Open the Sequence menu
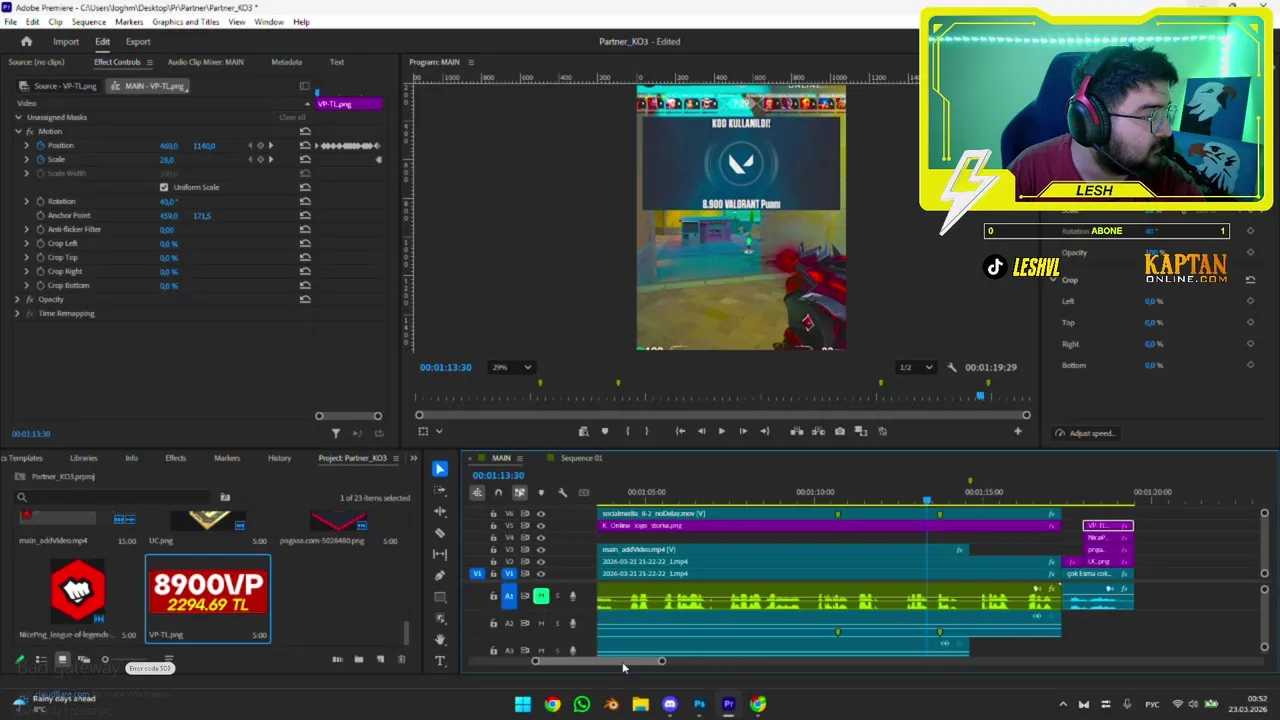The height and width of the screenshot is (720, 1280). coord(89,22)
